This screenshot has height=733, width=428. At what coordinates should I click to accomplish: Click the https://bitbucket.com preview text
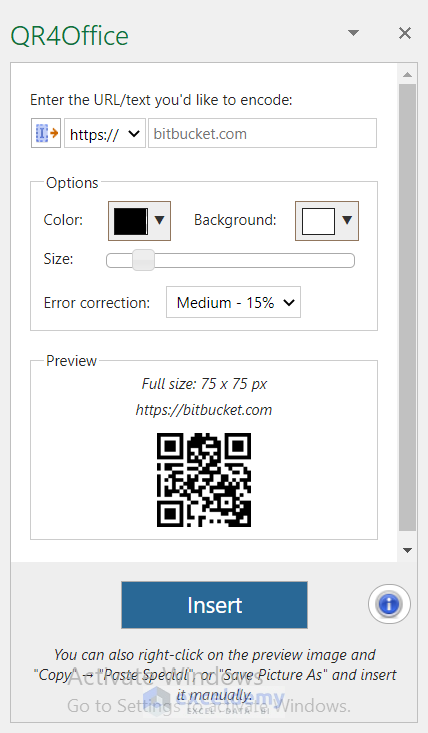pos(204,410)
